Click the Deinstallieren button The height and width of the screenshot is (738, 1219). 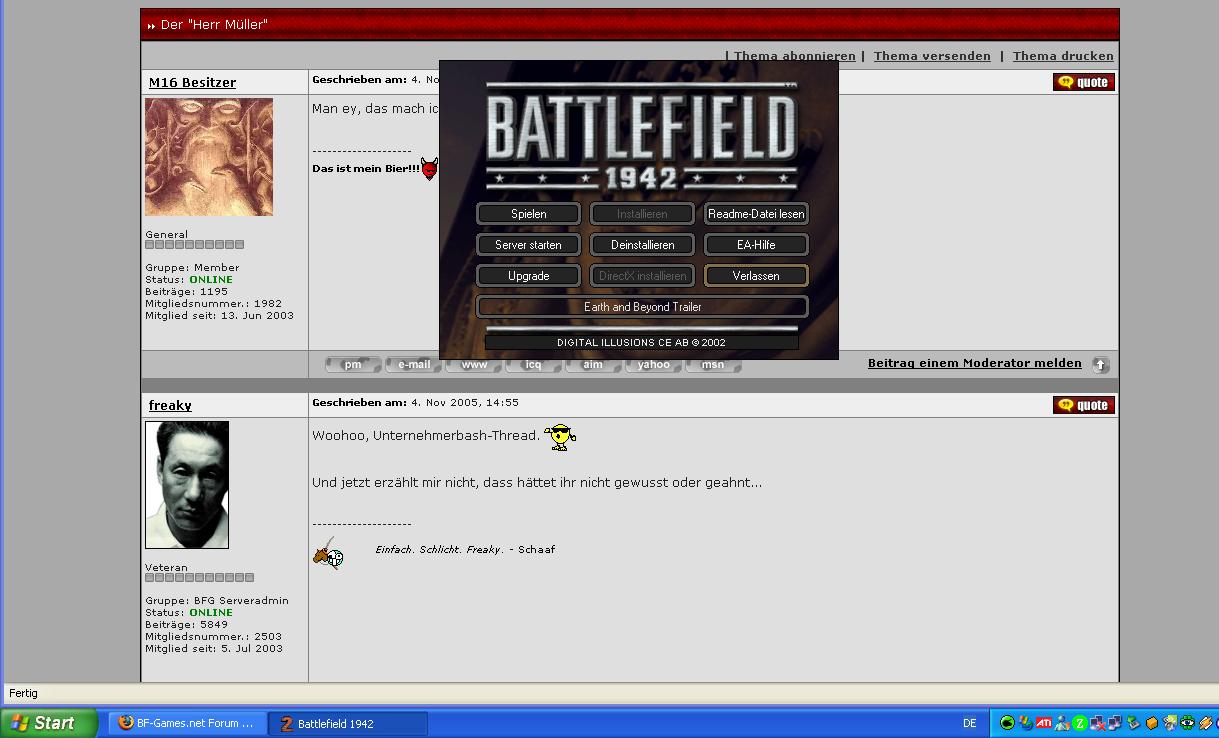tap(642, 245)
